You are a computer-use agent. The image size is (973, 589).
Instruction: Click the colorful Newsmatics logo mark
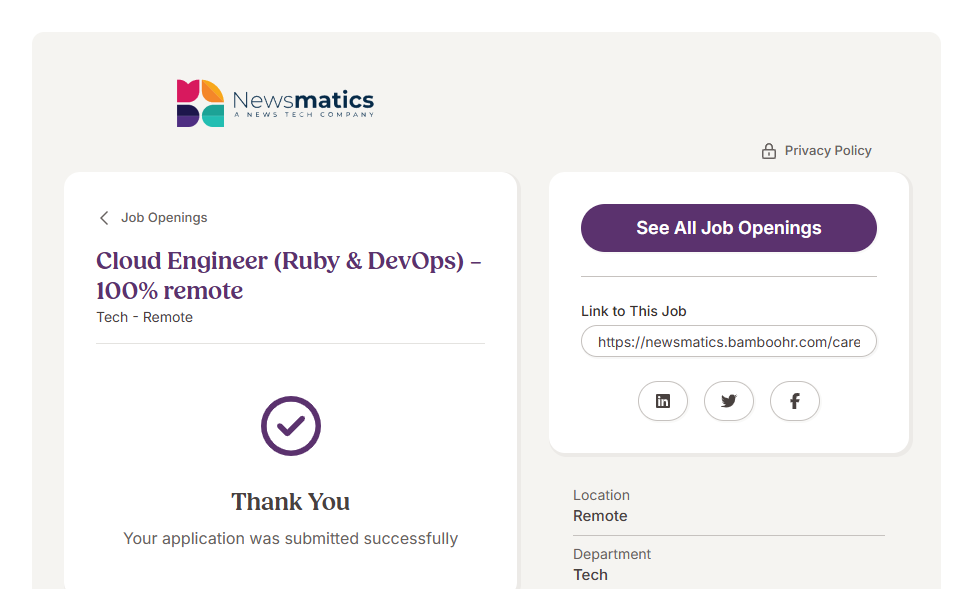(200, 103)
